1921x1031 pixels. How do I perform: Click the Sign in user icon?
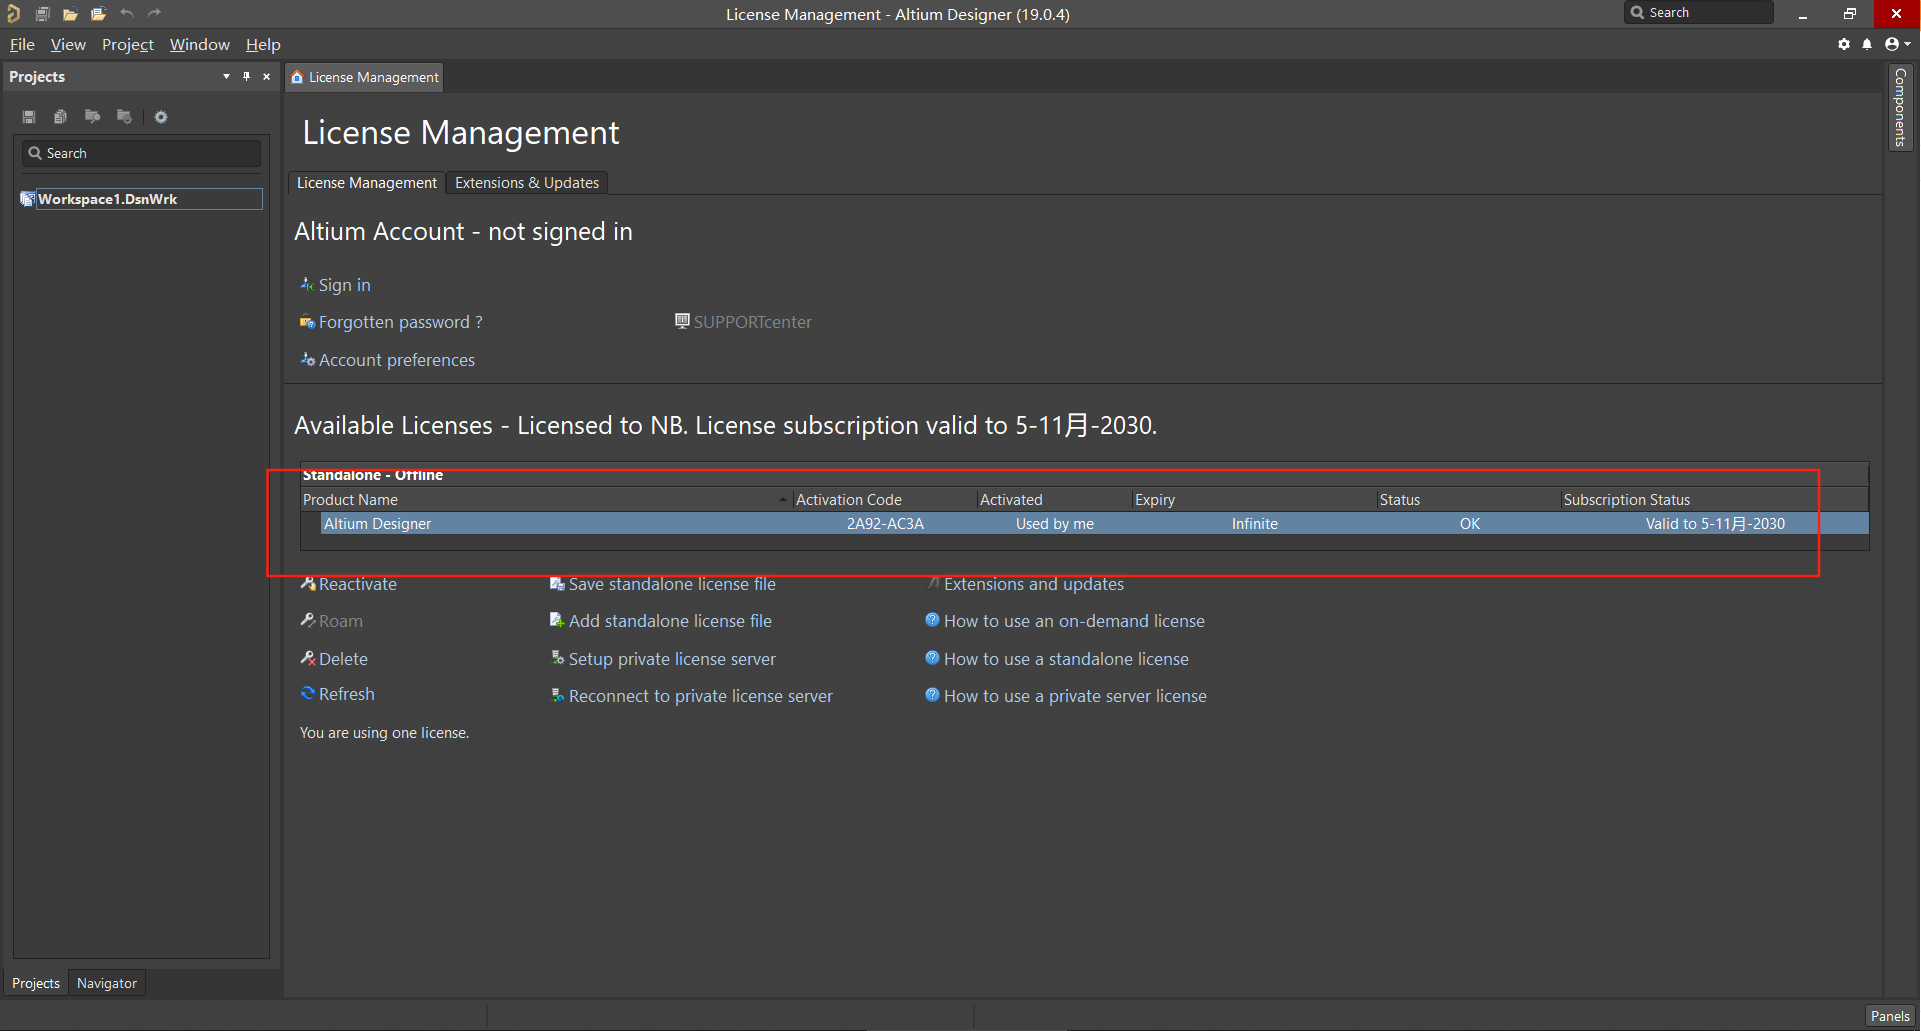[307, 284]
